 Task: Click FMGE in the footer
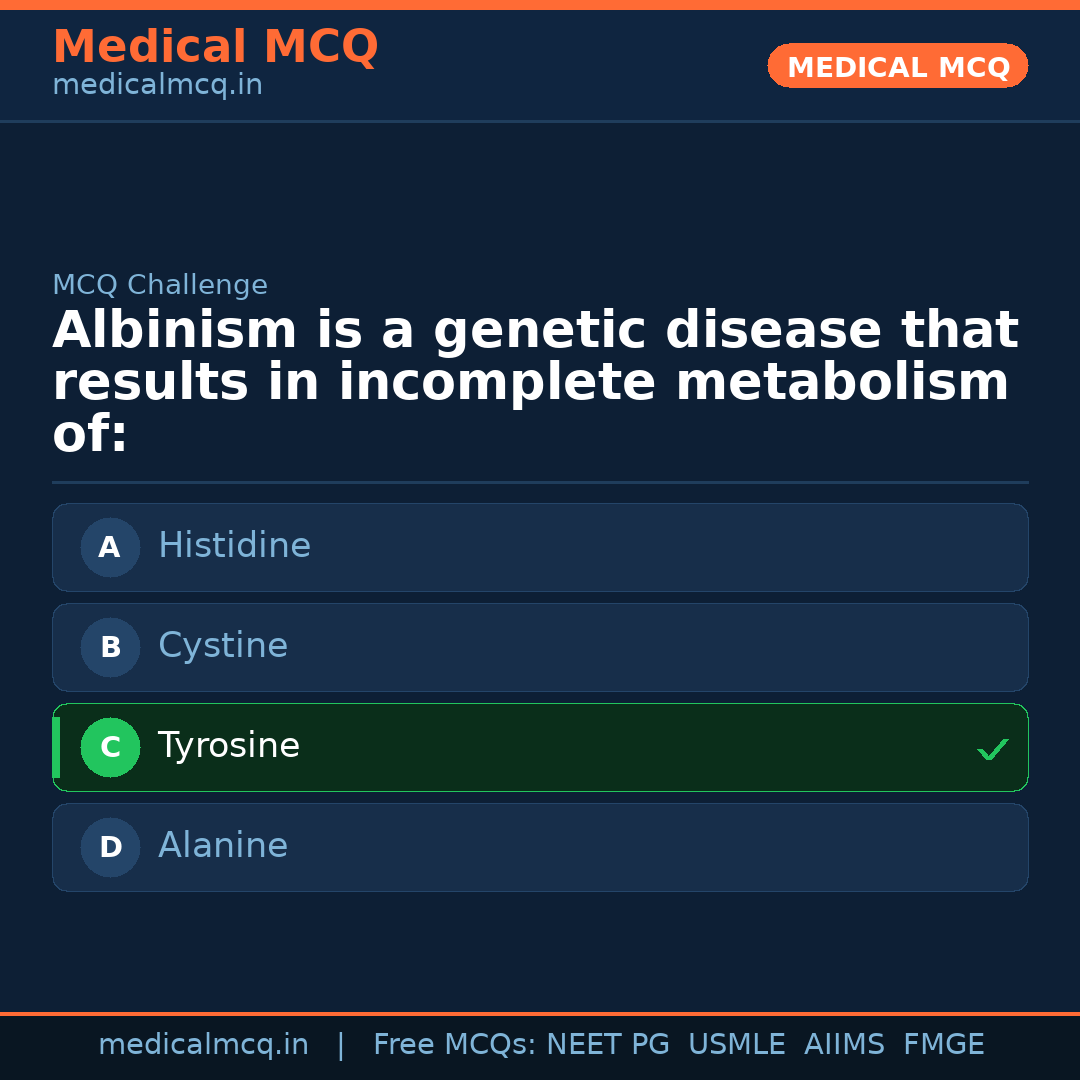tap(943, 1045)
